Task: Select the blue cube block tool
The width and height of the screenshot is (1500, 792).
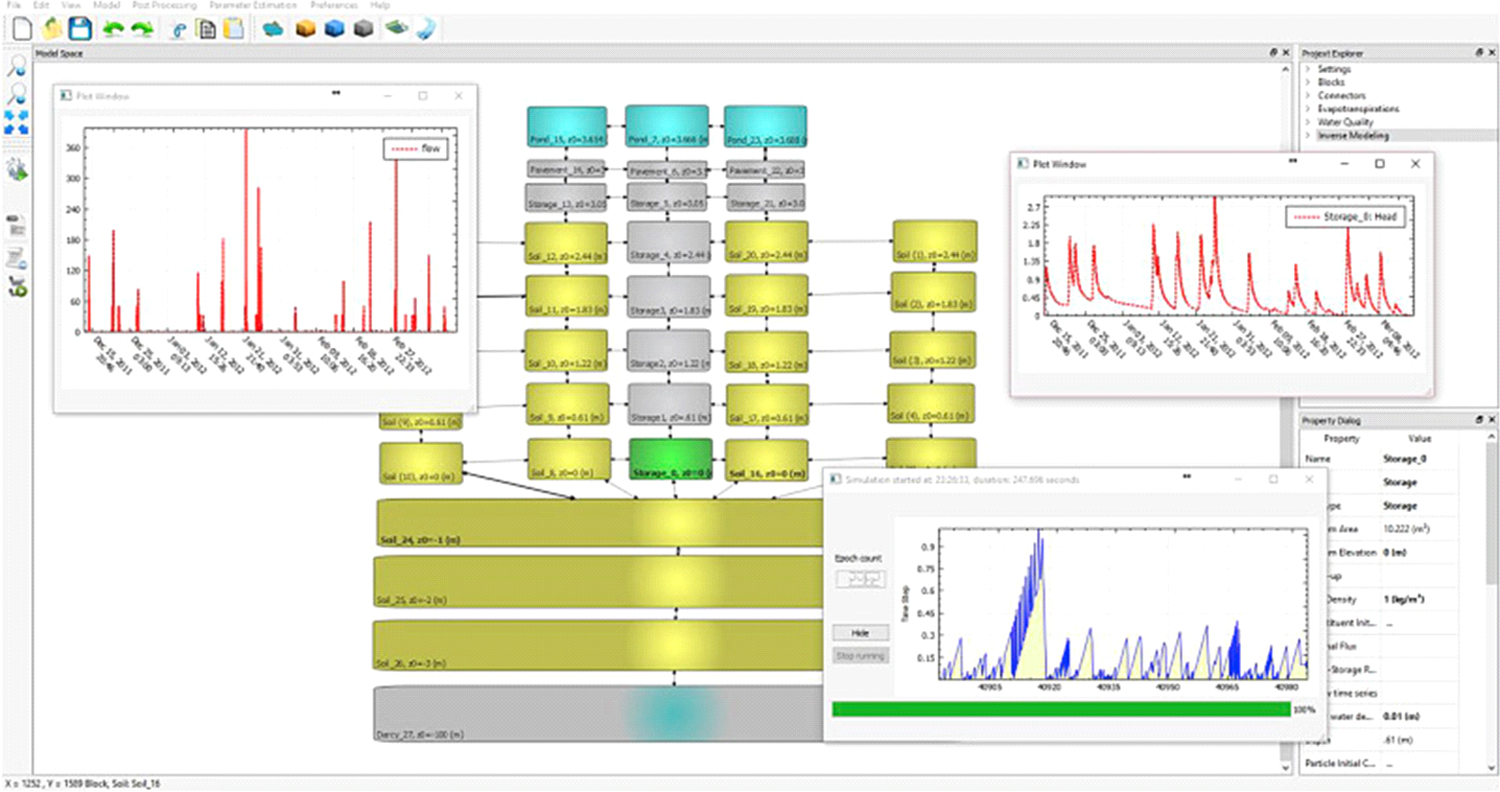Action: [334, 30]
